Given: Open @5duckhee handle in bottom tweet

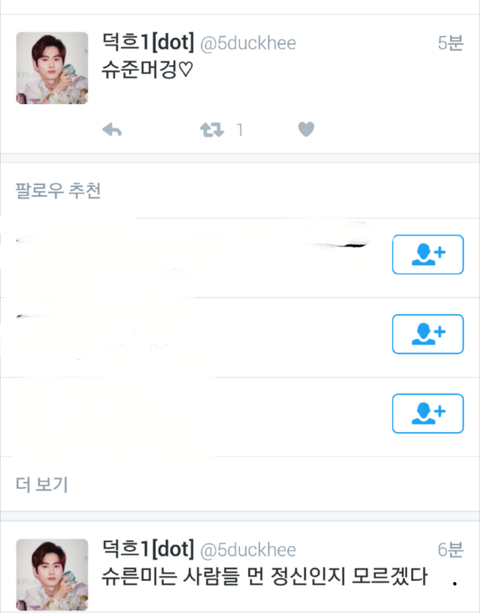Looking at the screenshot, I should pos(248,550).
